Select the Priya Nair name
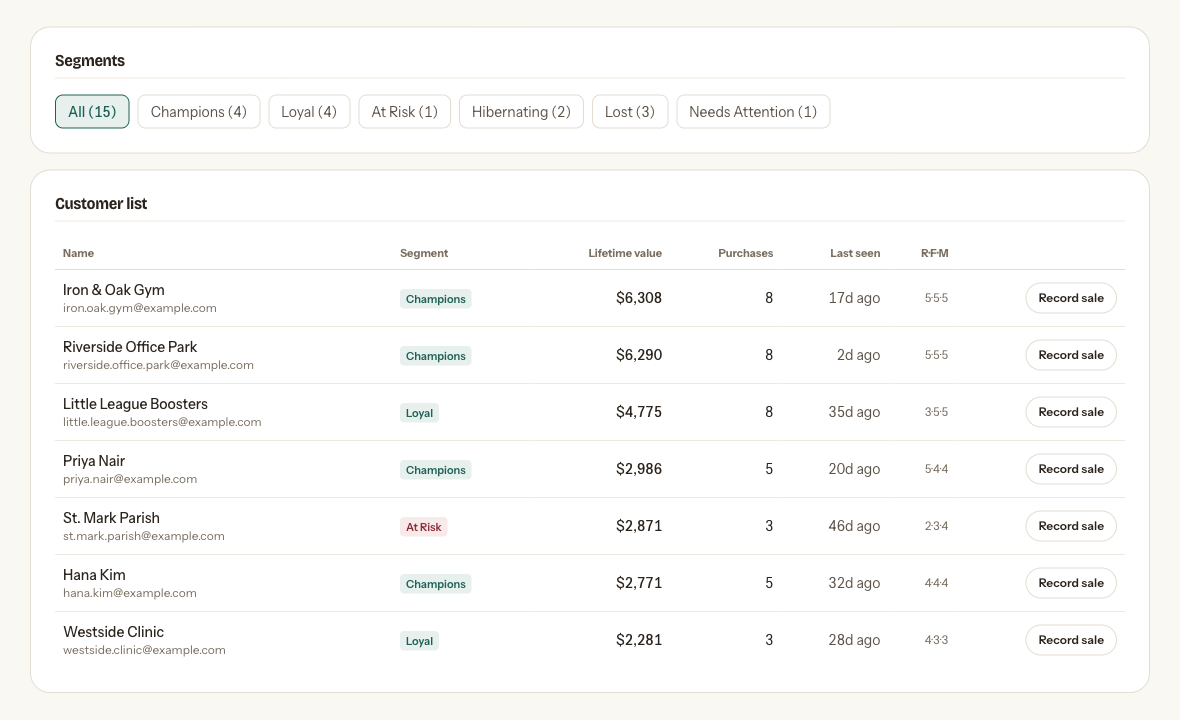 94,461
